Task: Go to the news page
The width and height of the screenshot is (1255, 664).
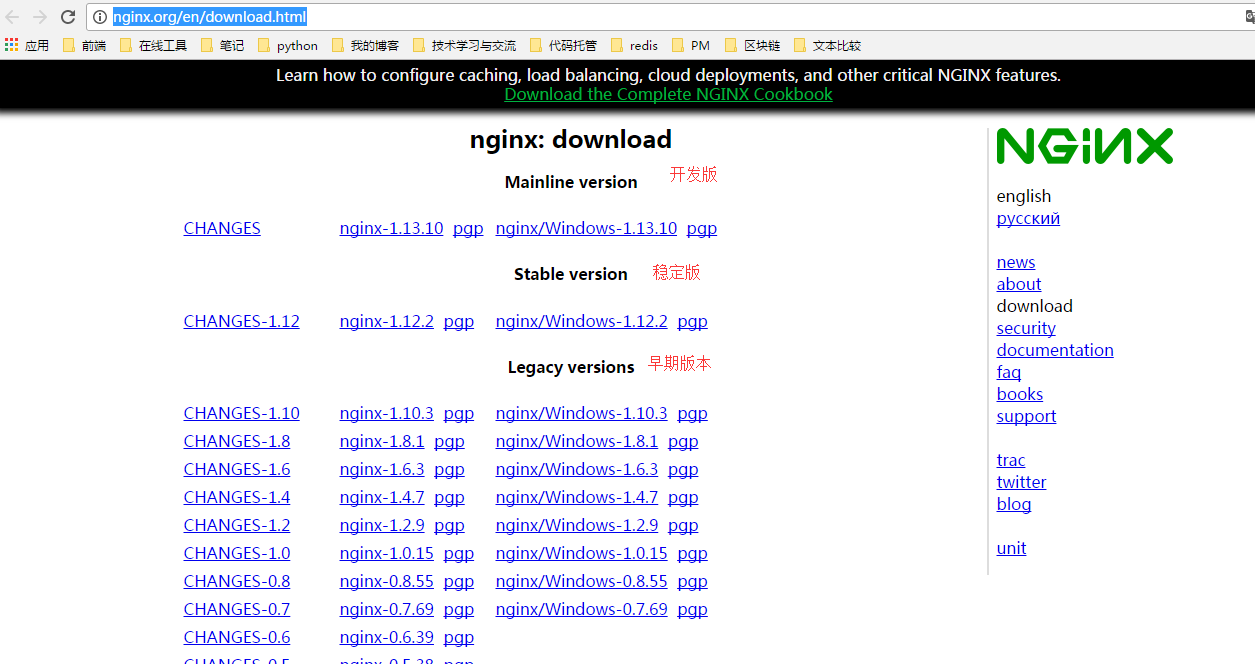Action: click(1016, 262)
